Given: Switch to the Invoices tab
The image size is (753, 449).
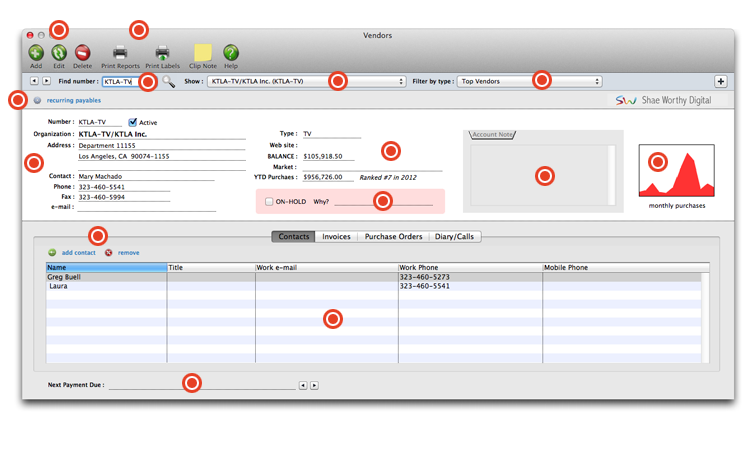Looking at the screenshot, I should coord(336,237).
